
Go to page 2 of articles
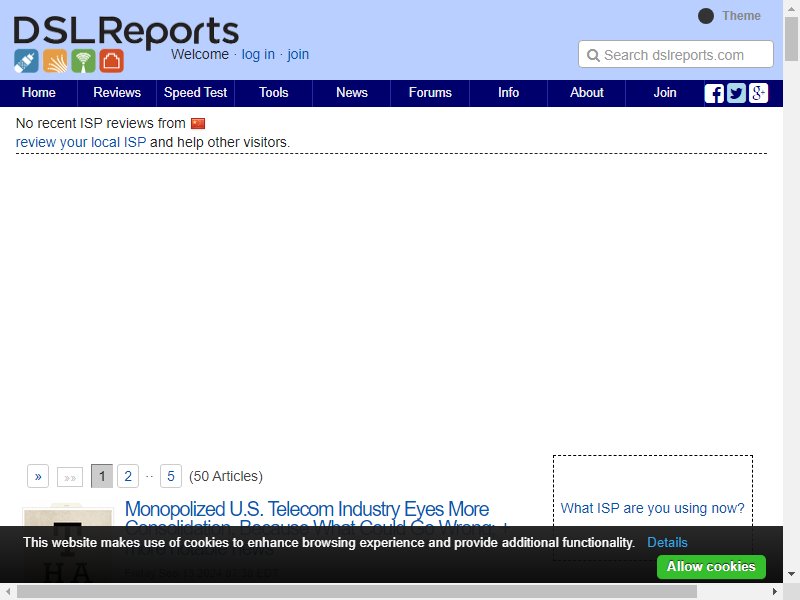pyautogui.click(x=128, y=477)
